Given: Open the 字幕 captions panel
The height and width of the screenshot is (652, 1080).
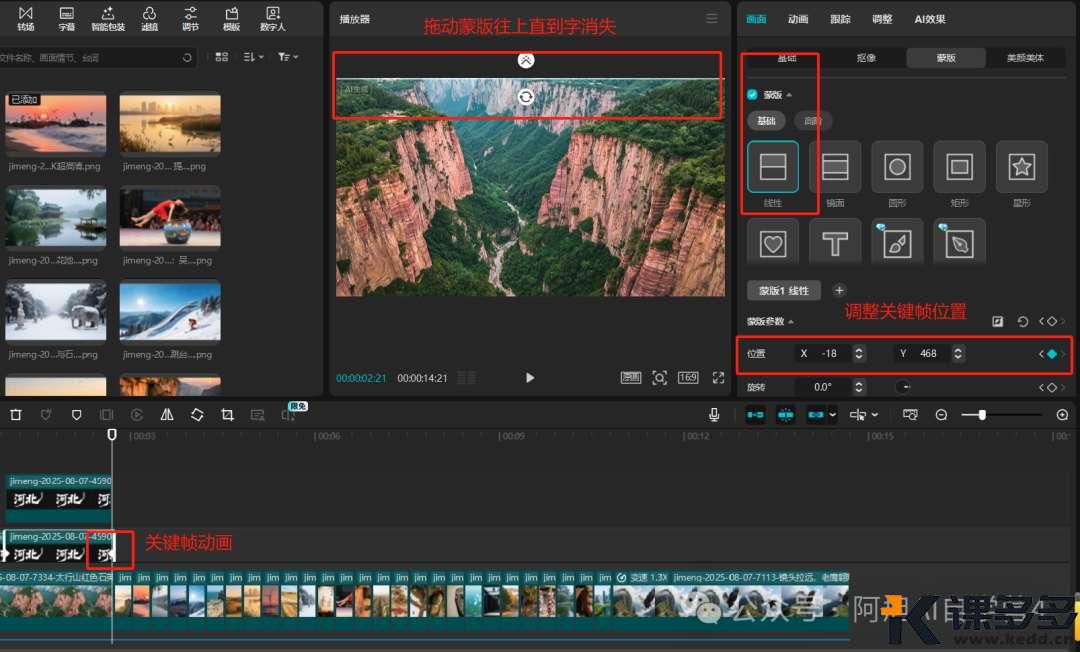Looking at the screenshot, I should tap(67, 19).
